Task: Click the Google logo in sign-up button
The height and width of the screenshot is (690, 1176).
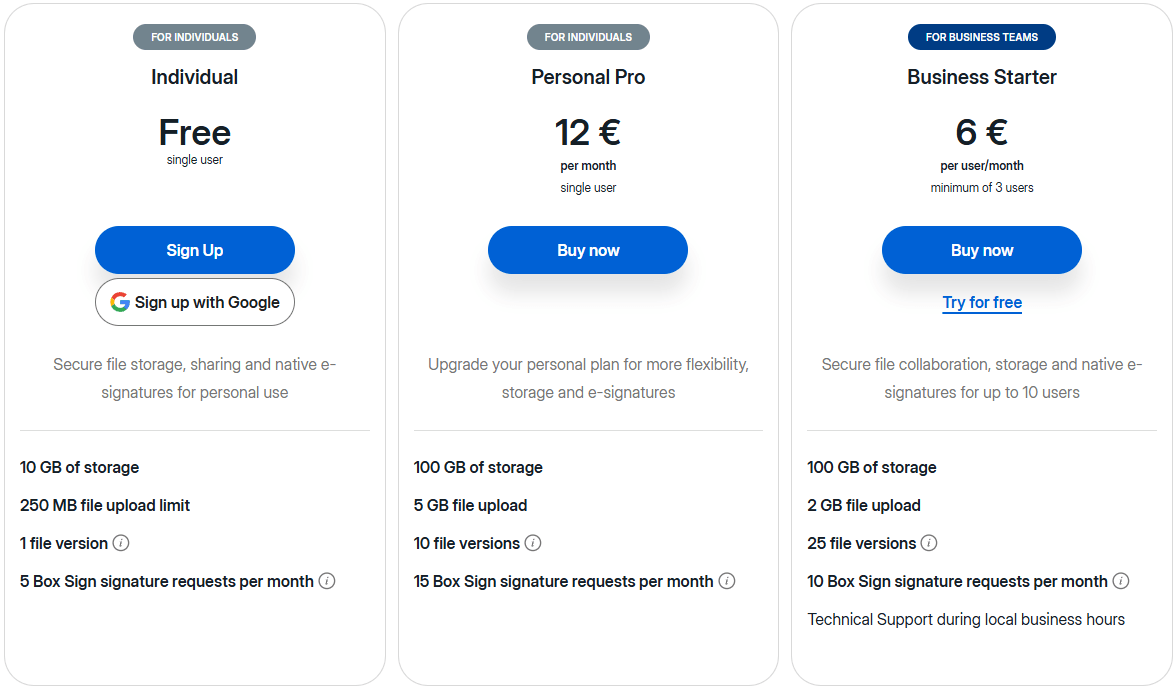Action: (x=120, y=302)
